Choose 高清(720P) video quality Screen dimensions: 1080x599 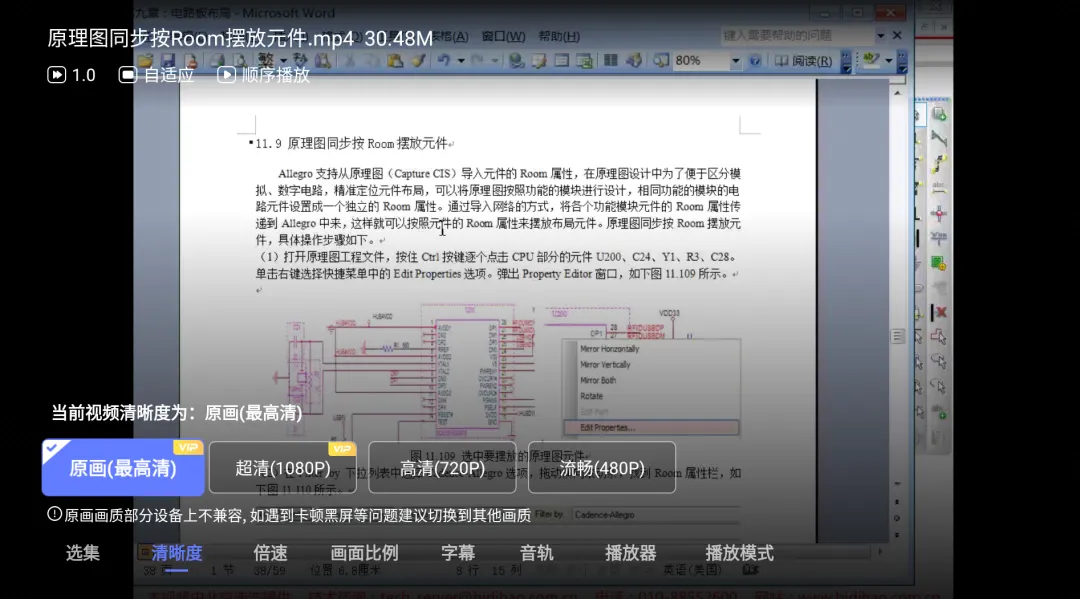point(442,468)
